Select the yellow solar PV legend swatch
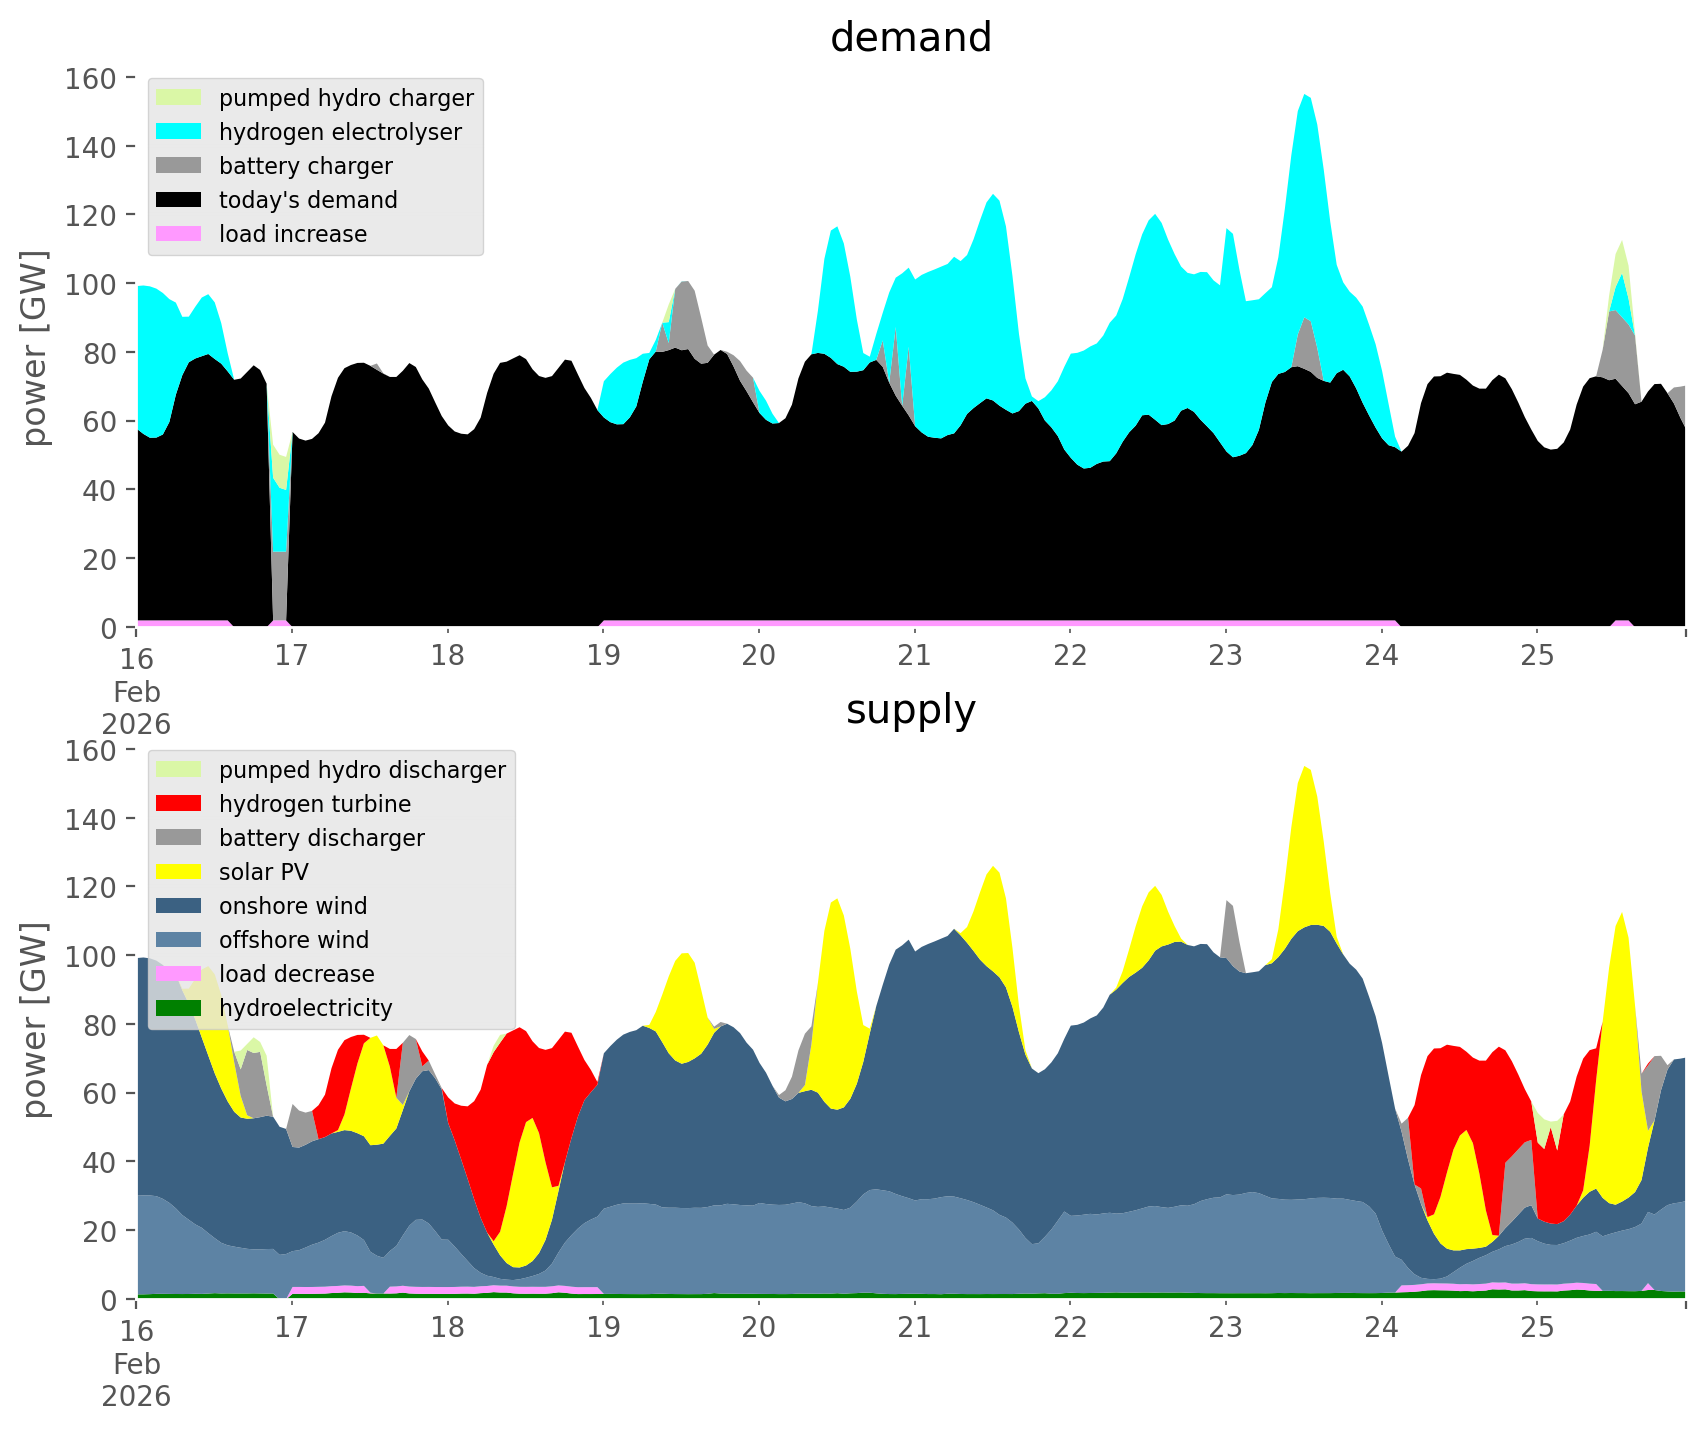 [179, 872]
